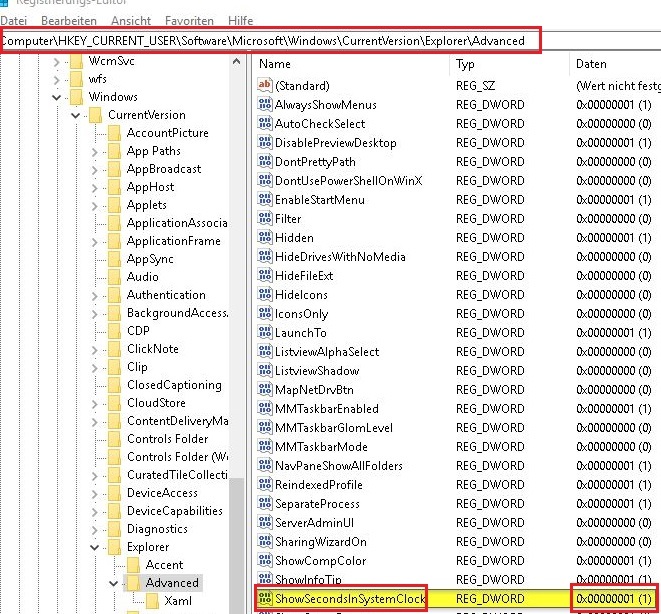Collapse the CurrentVersion tree node
Screen dimensions: 661x614
click(x=75, y=115)
